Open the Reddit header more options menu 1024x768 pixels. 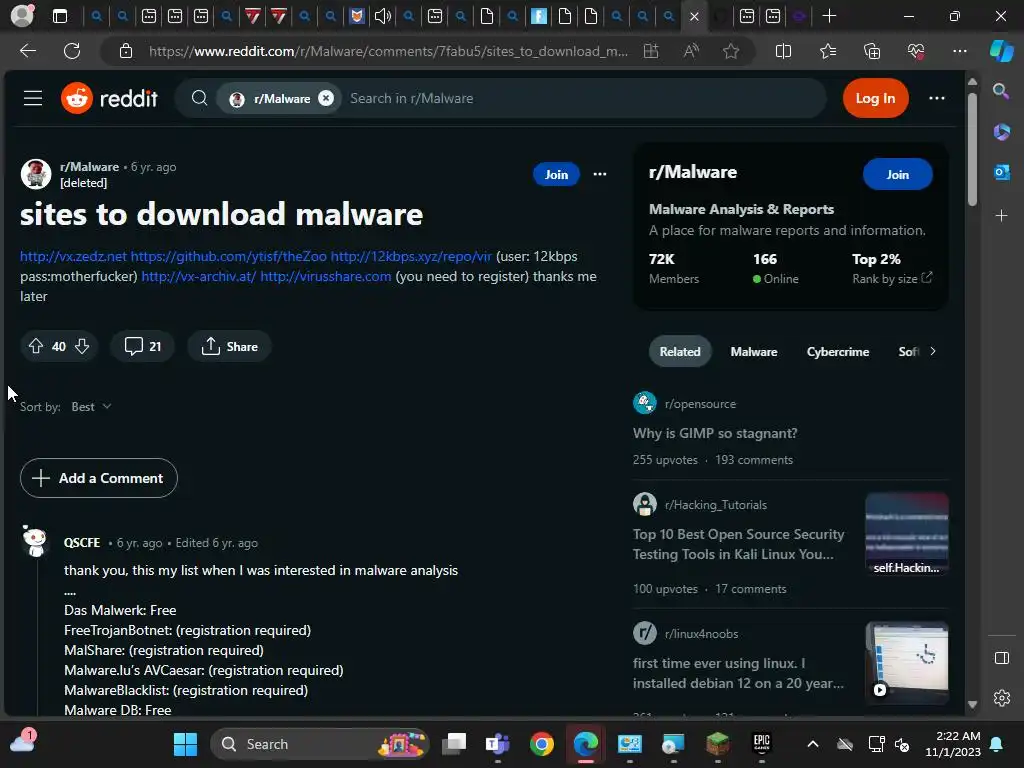tap(936, 99)
